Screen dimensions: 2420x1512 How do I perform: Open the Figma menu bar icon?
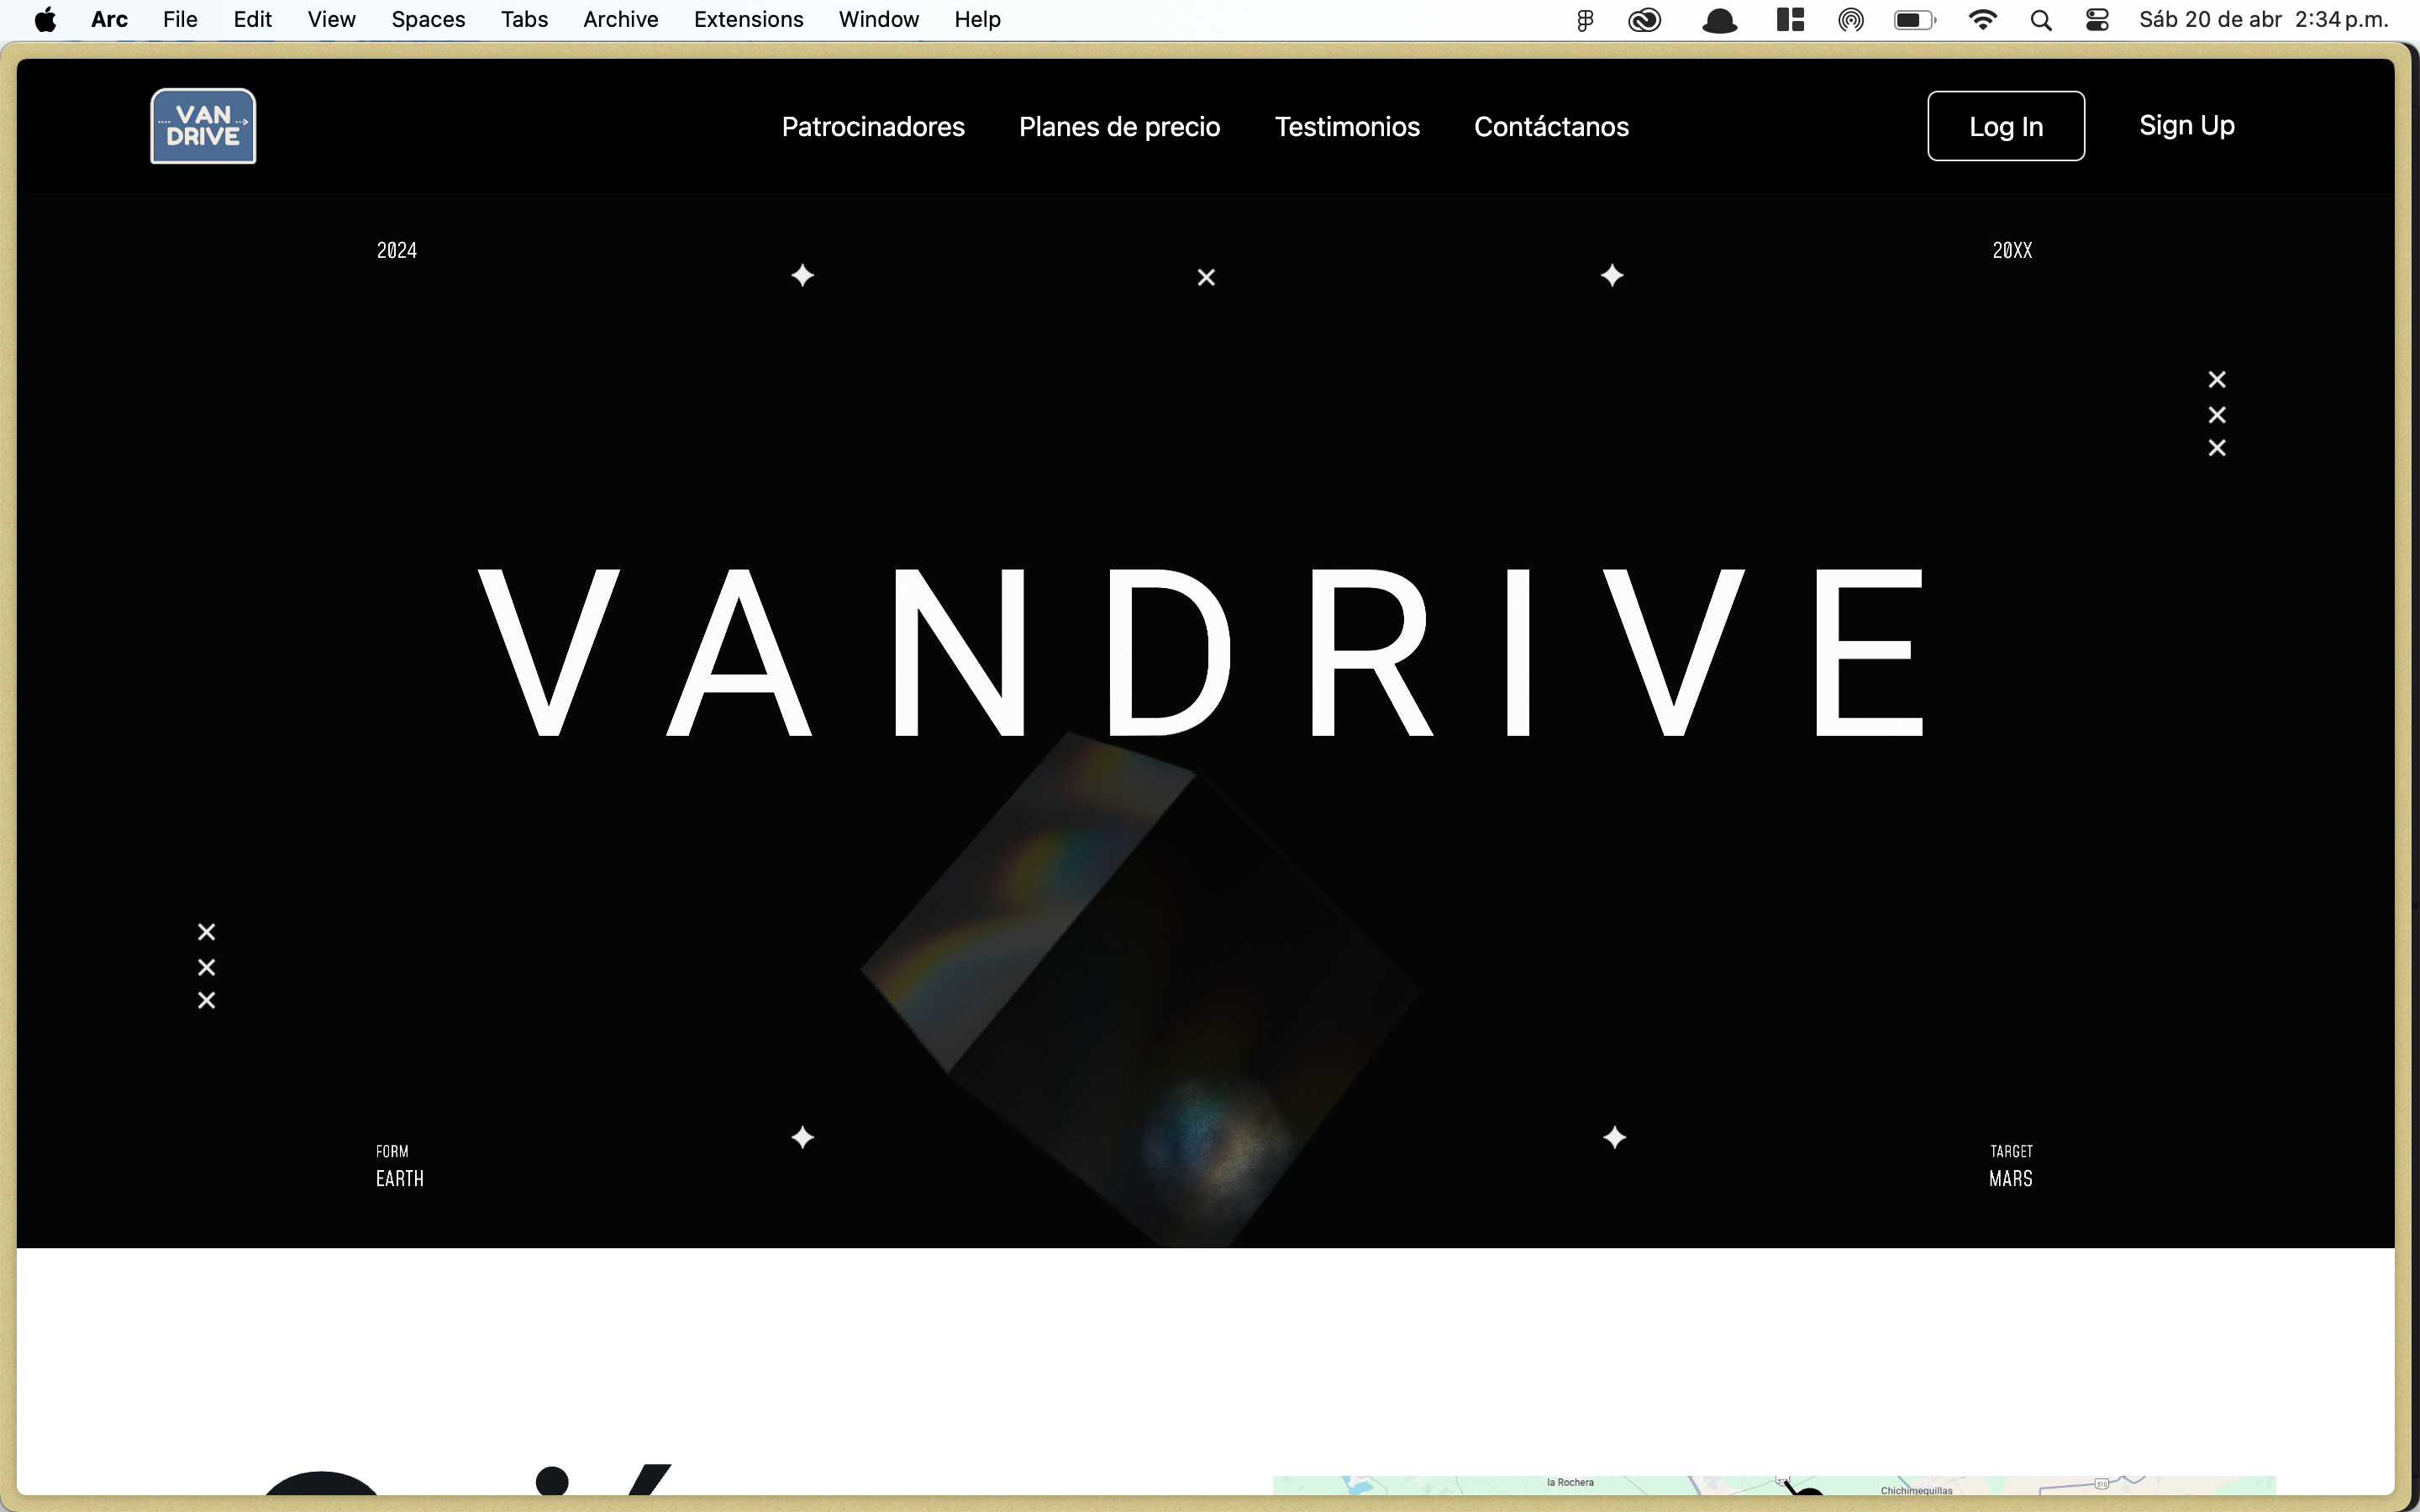coord(1585,20)
